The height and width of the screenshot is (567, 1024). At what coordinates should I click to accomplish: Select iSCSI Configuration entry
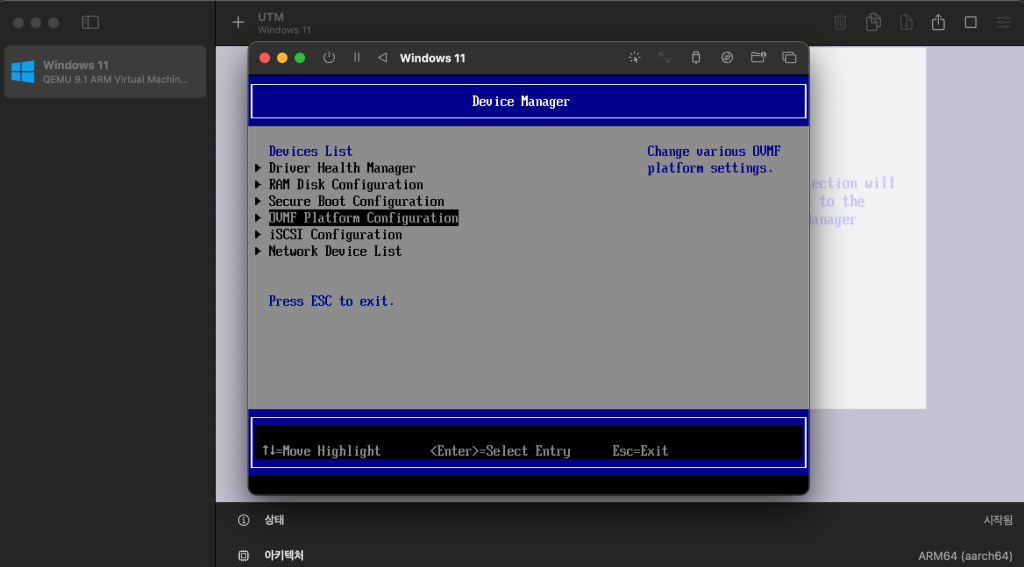335,235
